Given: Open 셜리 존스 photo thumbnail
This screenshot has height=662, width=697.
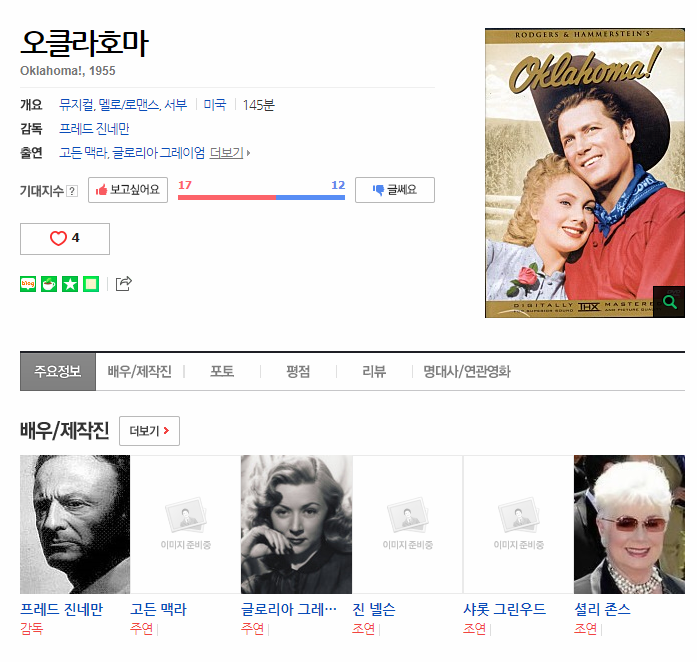Looking at the screenshot, I should click(x=629, y=524).
